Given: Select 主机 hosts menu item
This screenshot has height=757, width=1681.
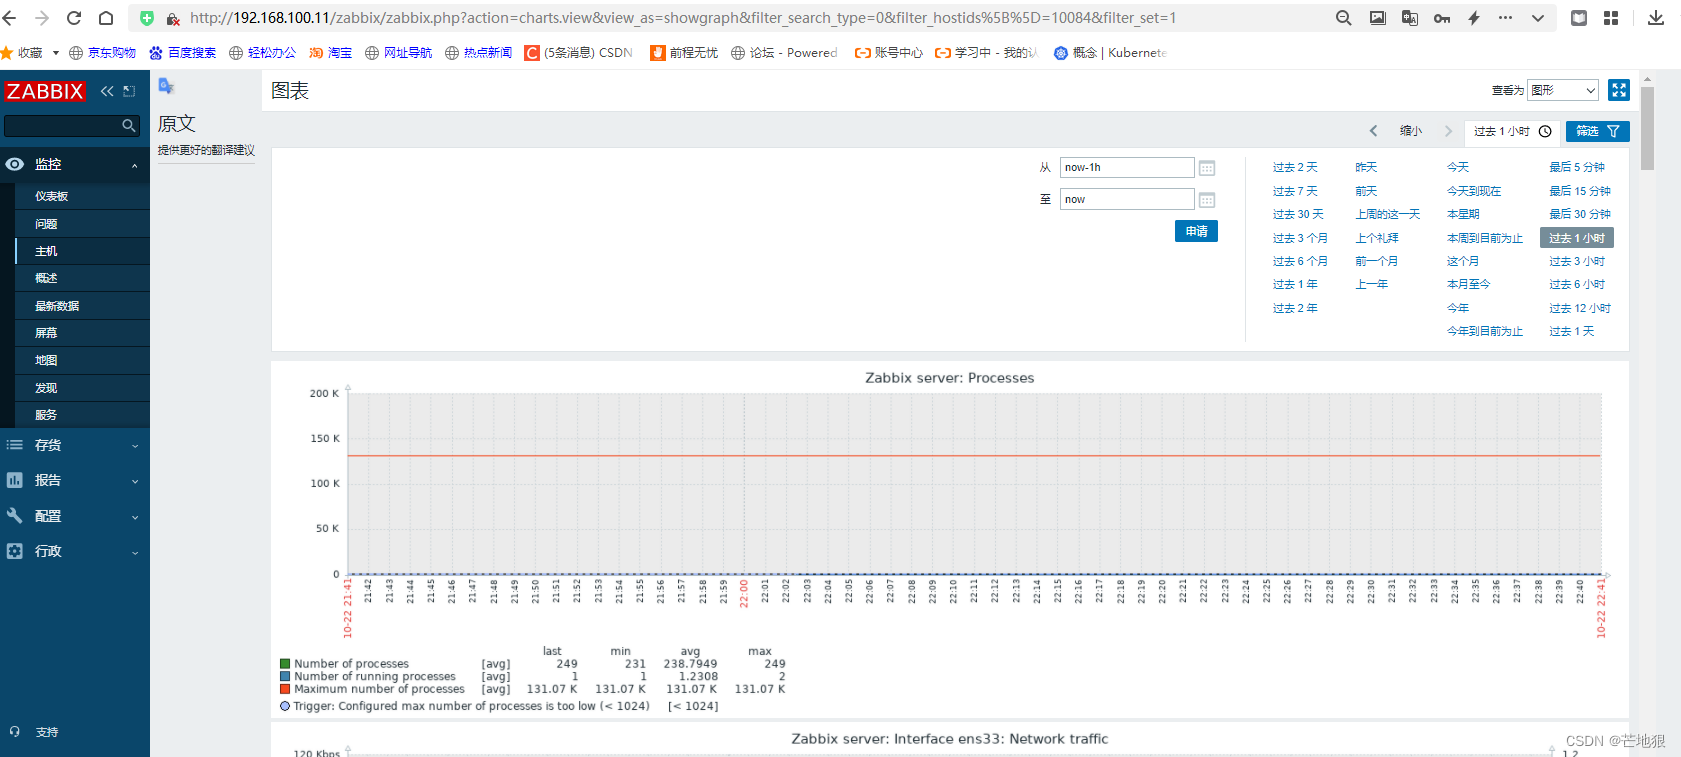Looking at the screenshot, I should [82, 251].
